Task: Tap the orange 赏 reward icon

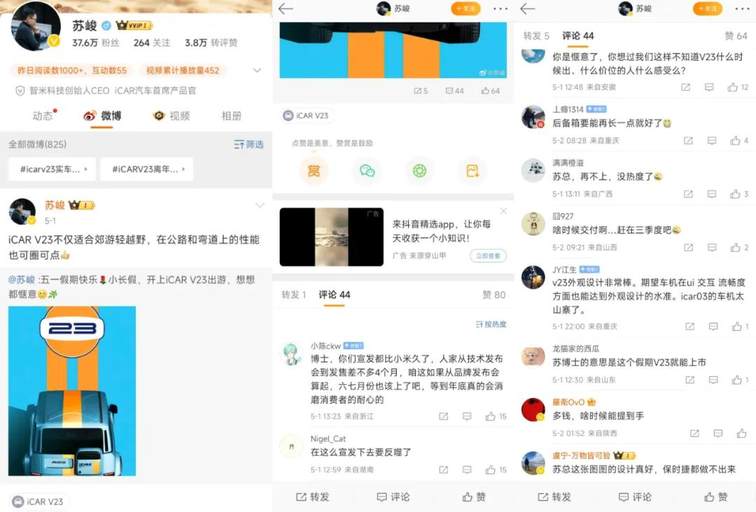Action: tap(314, 171)
